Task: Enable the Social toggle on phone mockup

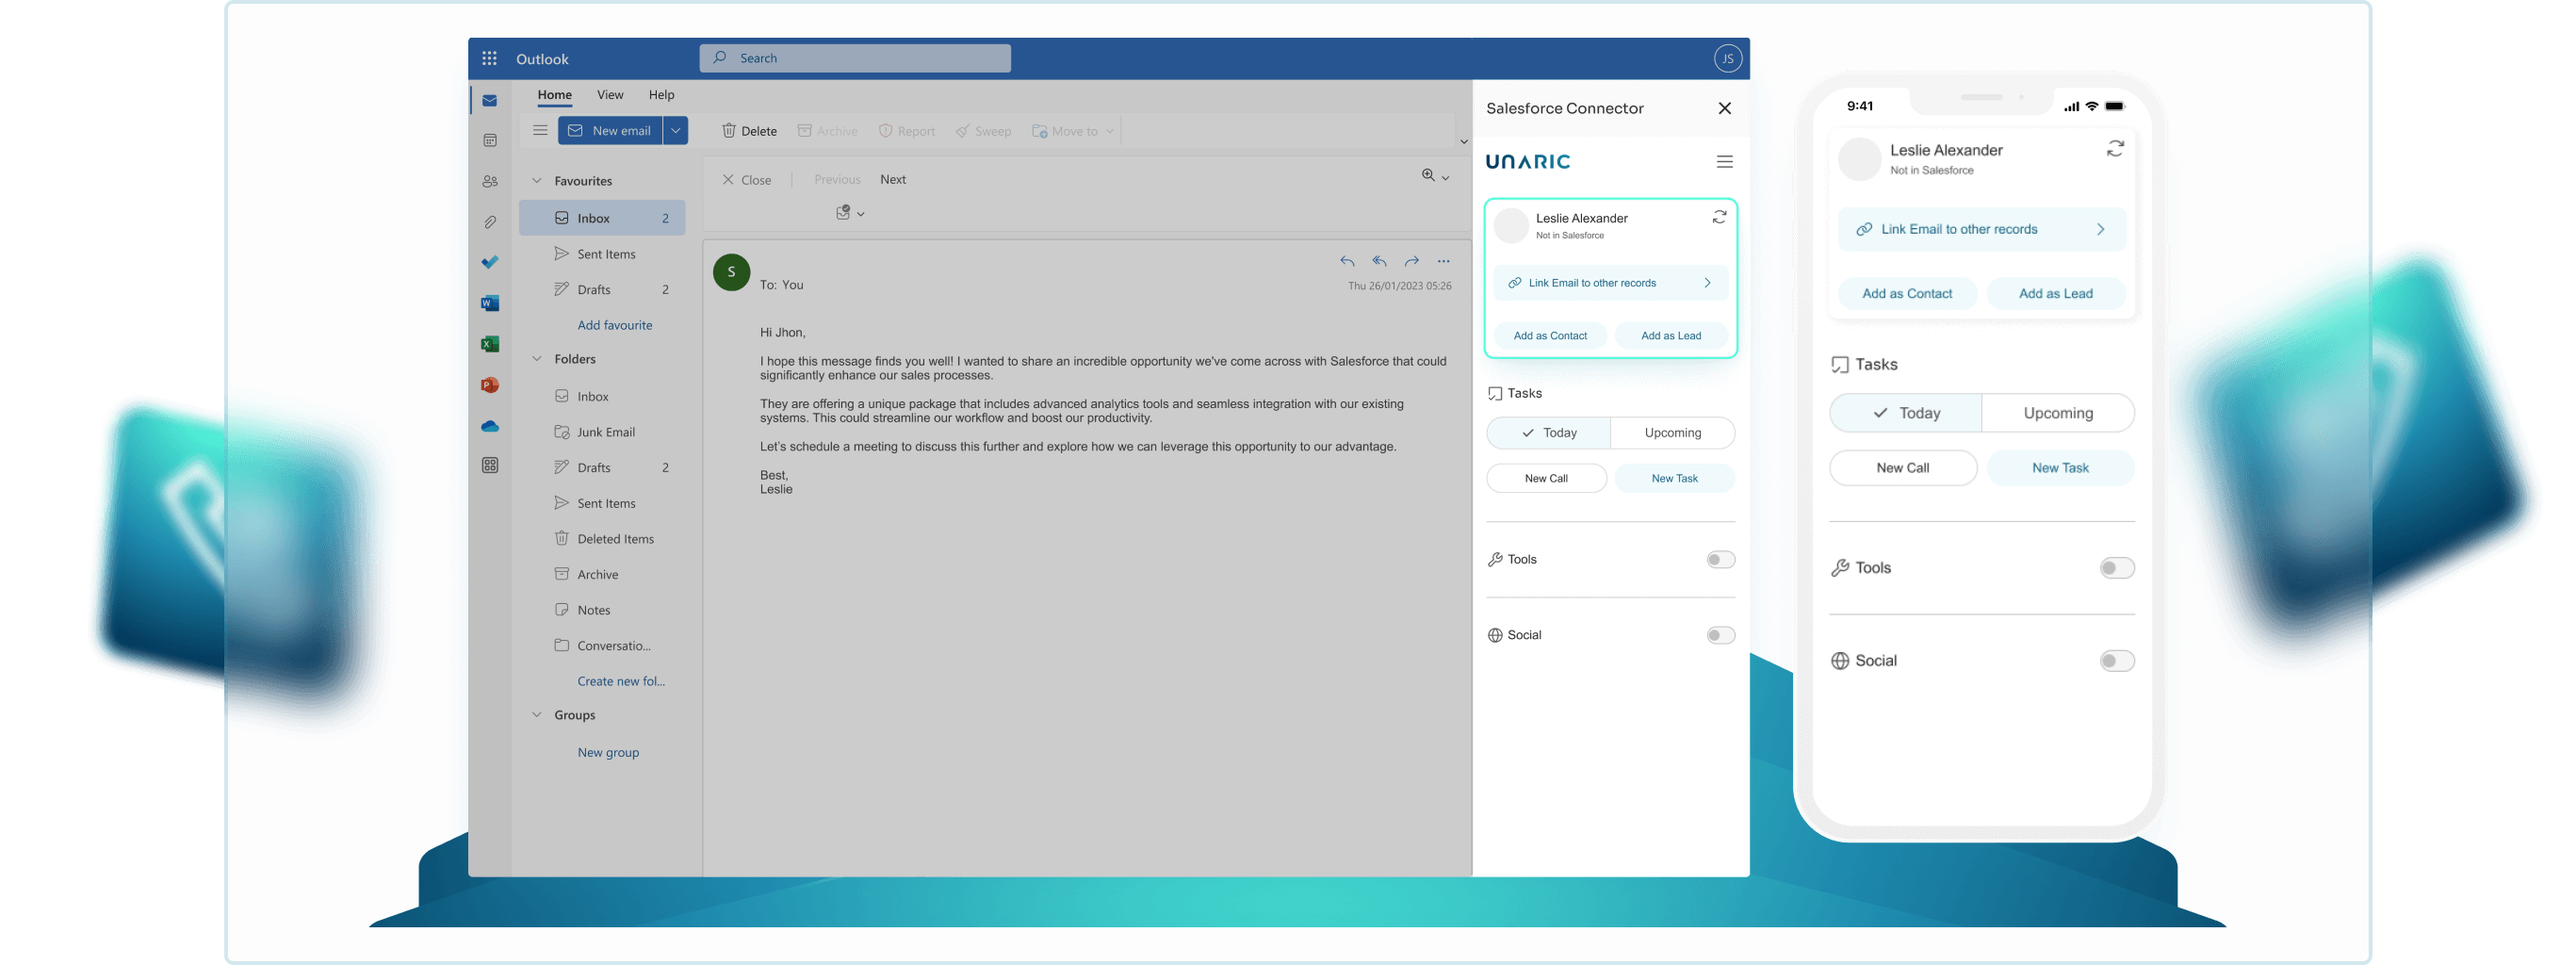Action: click(x=2116, y=661)
